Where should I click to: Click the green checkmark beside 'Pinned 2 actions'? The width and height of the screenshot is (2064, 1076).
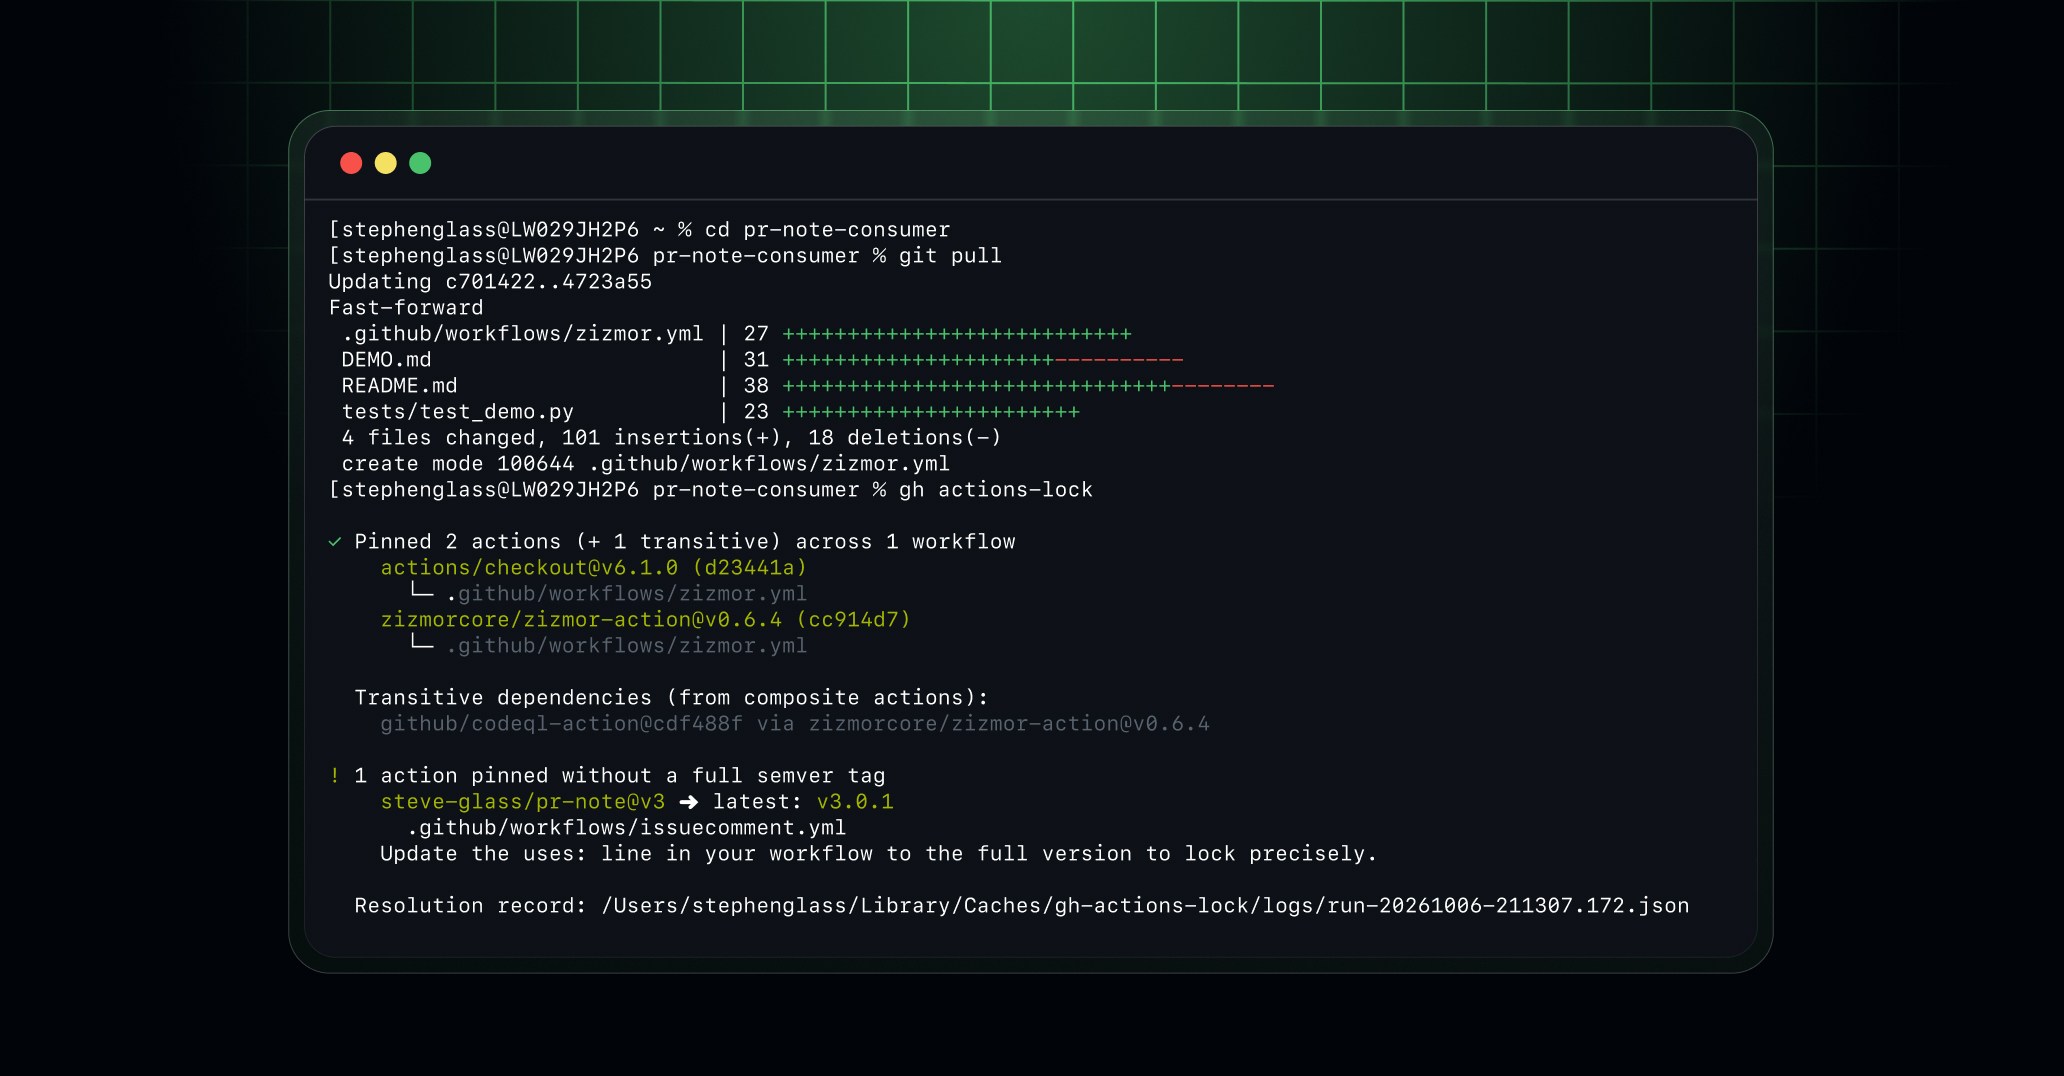(x=335, y=542)
